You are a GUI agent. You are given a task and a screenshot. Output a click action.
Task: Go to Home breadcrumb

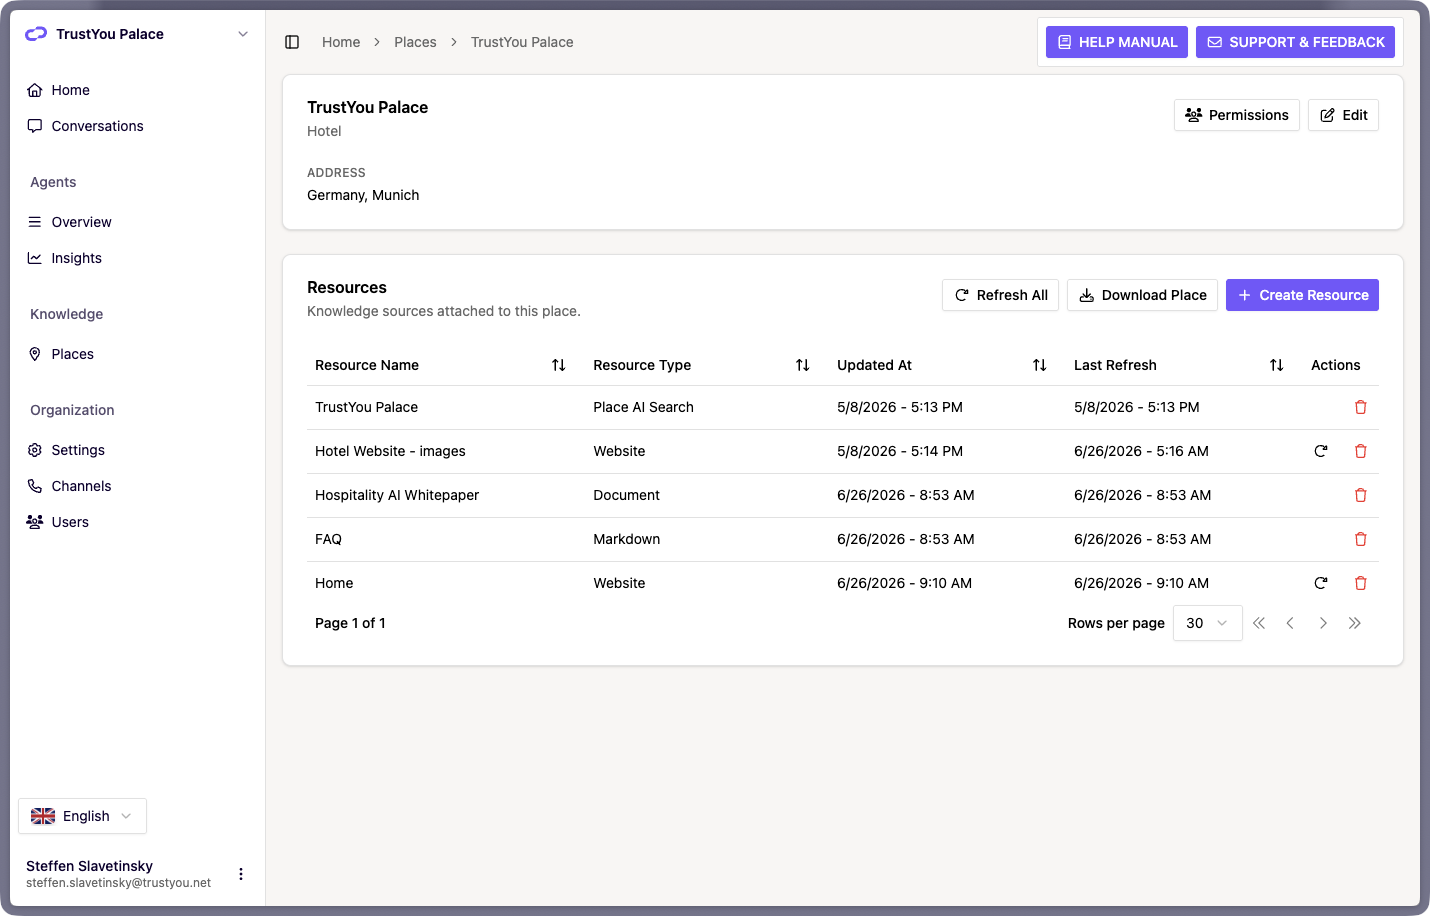click(341, 42)
